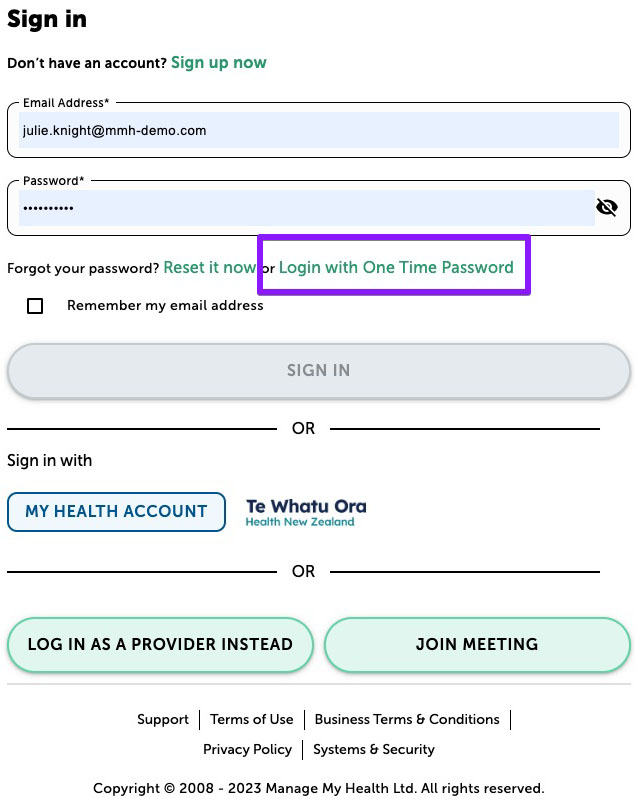Screen dimensions: 635x799
Task: Tick Remember my email address checkbox
Action: (35, 306)
